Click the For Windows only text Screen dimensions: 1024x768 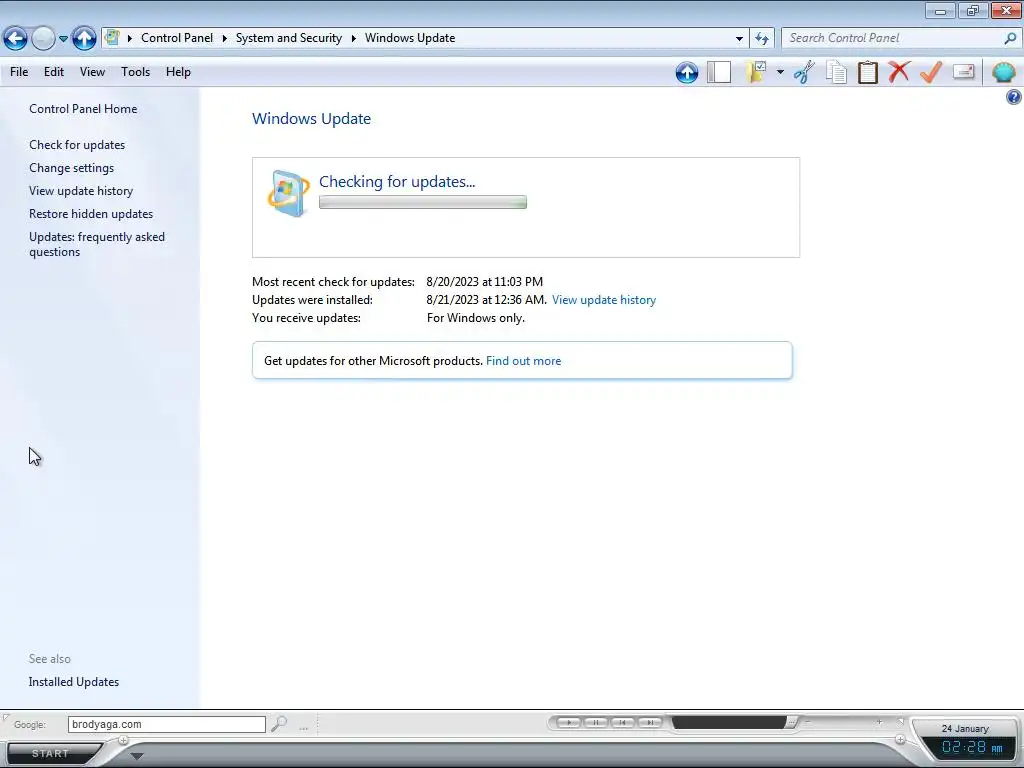[475, 318]
